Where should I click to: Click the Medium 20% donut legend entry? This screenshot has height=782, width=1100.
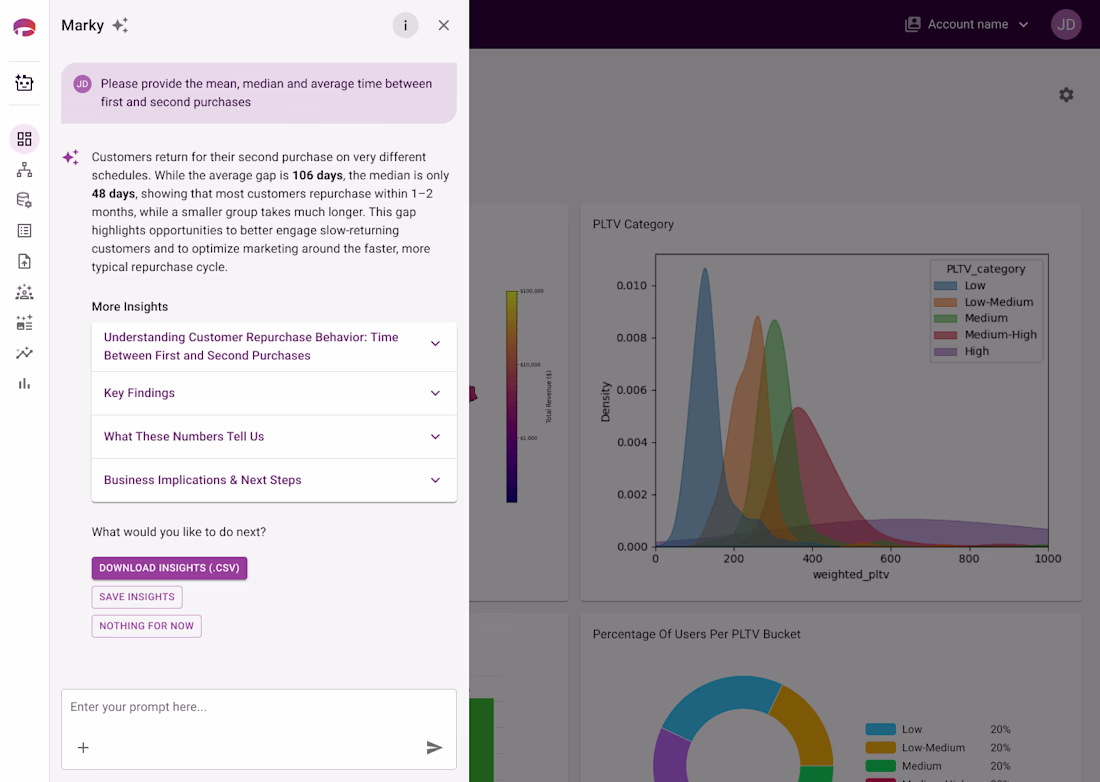[938, 766]
